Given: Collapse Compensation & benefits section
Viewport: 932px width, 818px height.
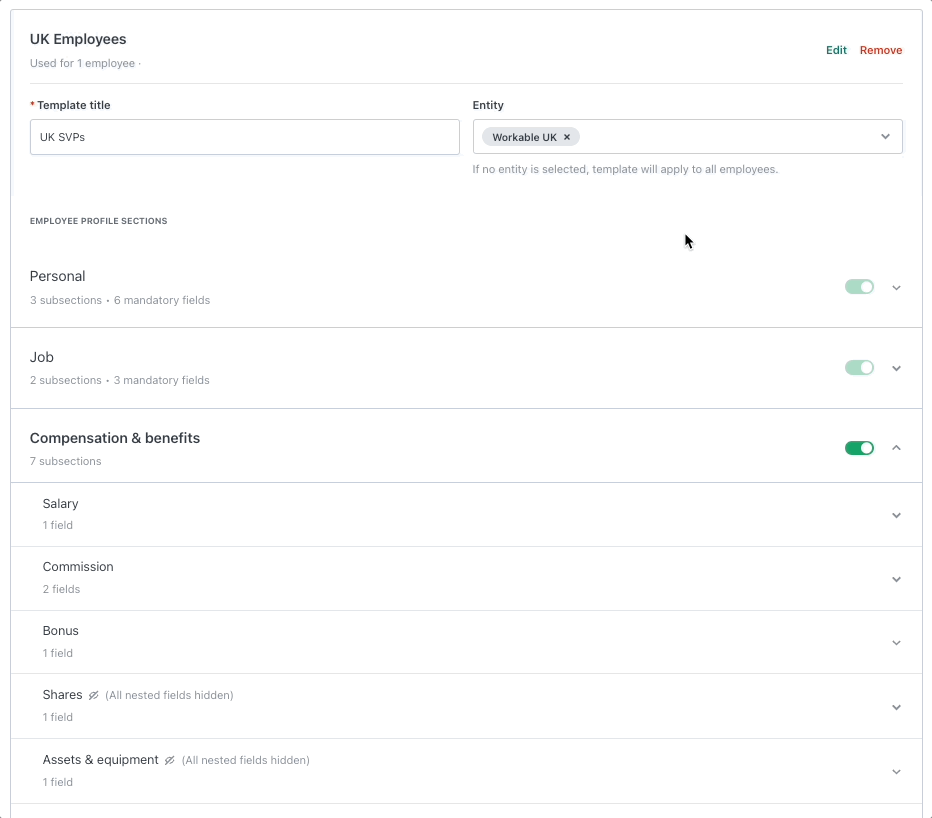Looking at the screenshot, I should pos(896,448).
